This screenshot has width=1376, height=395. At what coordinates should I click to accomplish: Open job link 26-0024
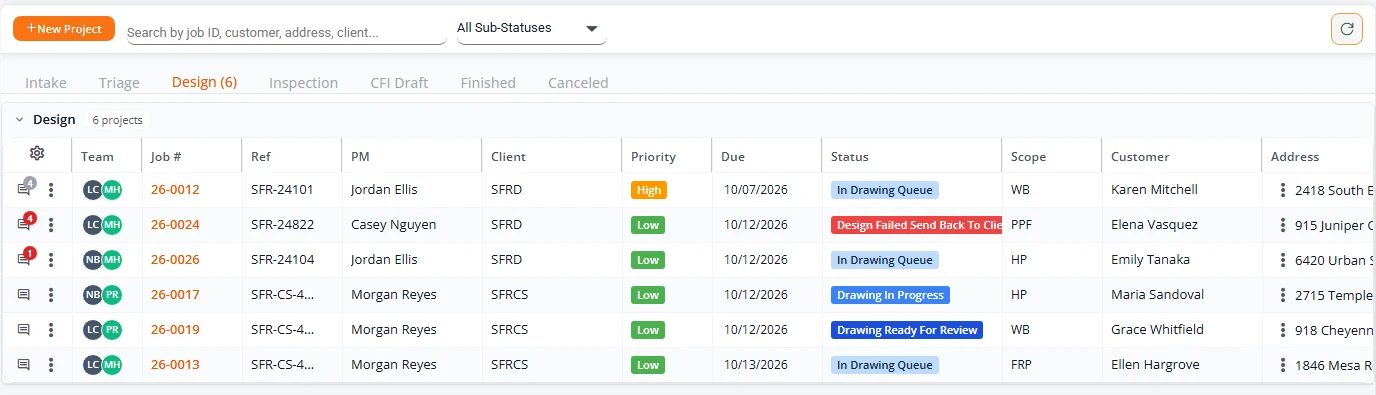175,225
